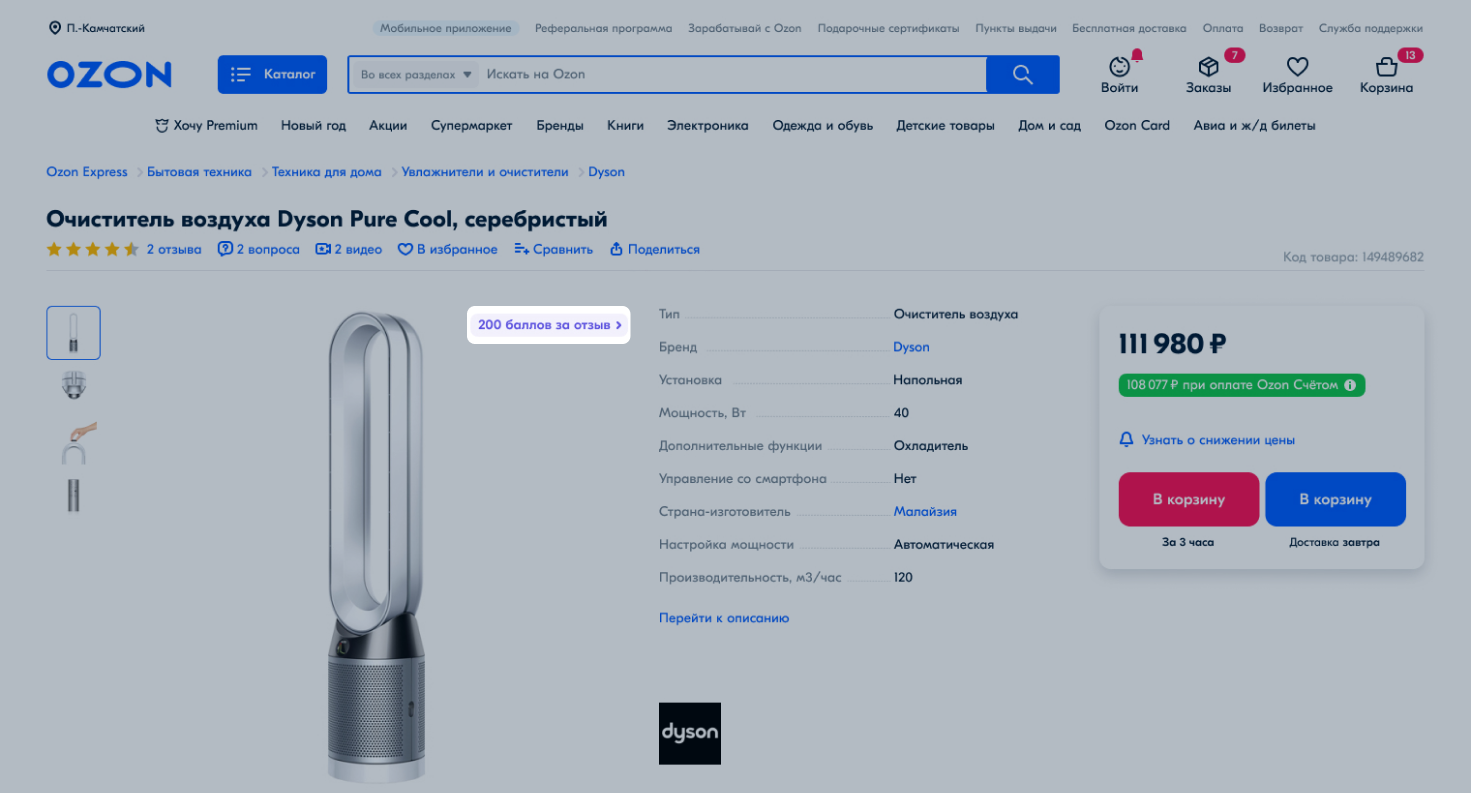Open Избранное heart icon in header

1297,75
